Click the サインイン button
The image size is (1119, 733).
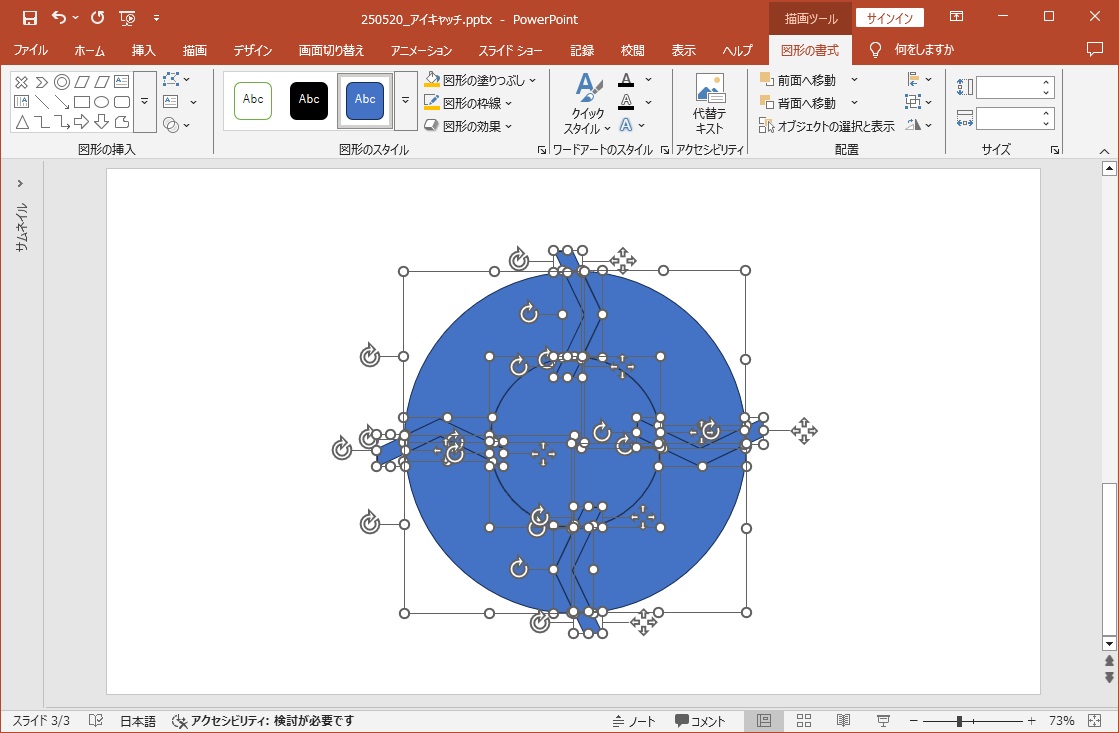(889, 18)
